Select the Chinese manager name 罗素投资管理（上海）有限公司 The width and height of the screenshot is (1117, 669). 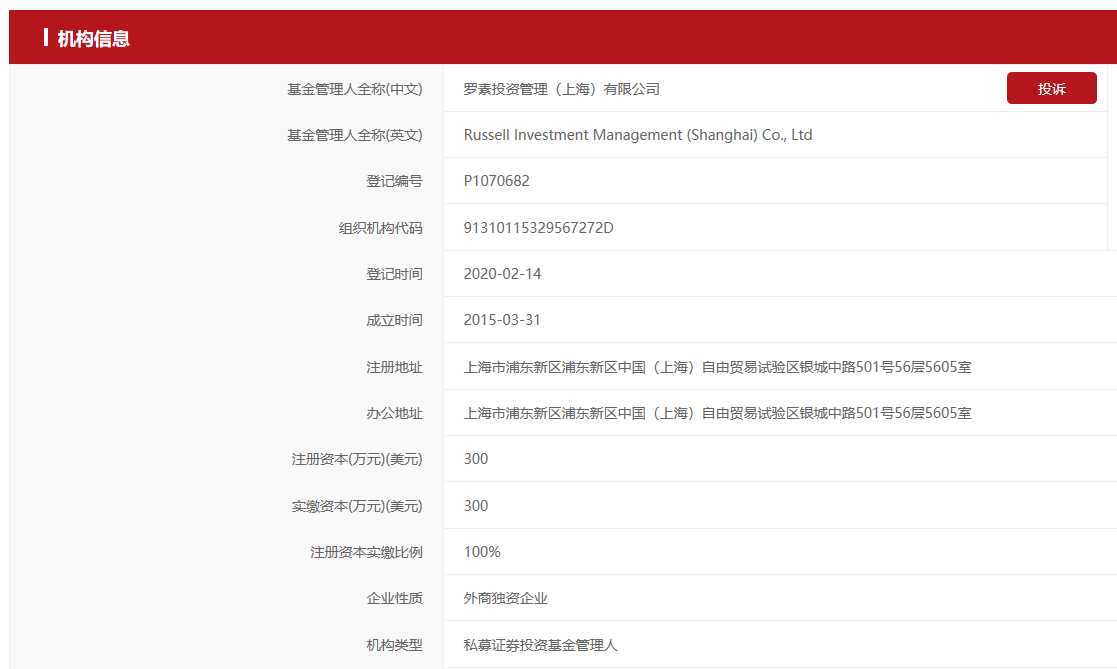coord(561,89)
